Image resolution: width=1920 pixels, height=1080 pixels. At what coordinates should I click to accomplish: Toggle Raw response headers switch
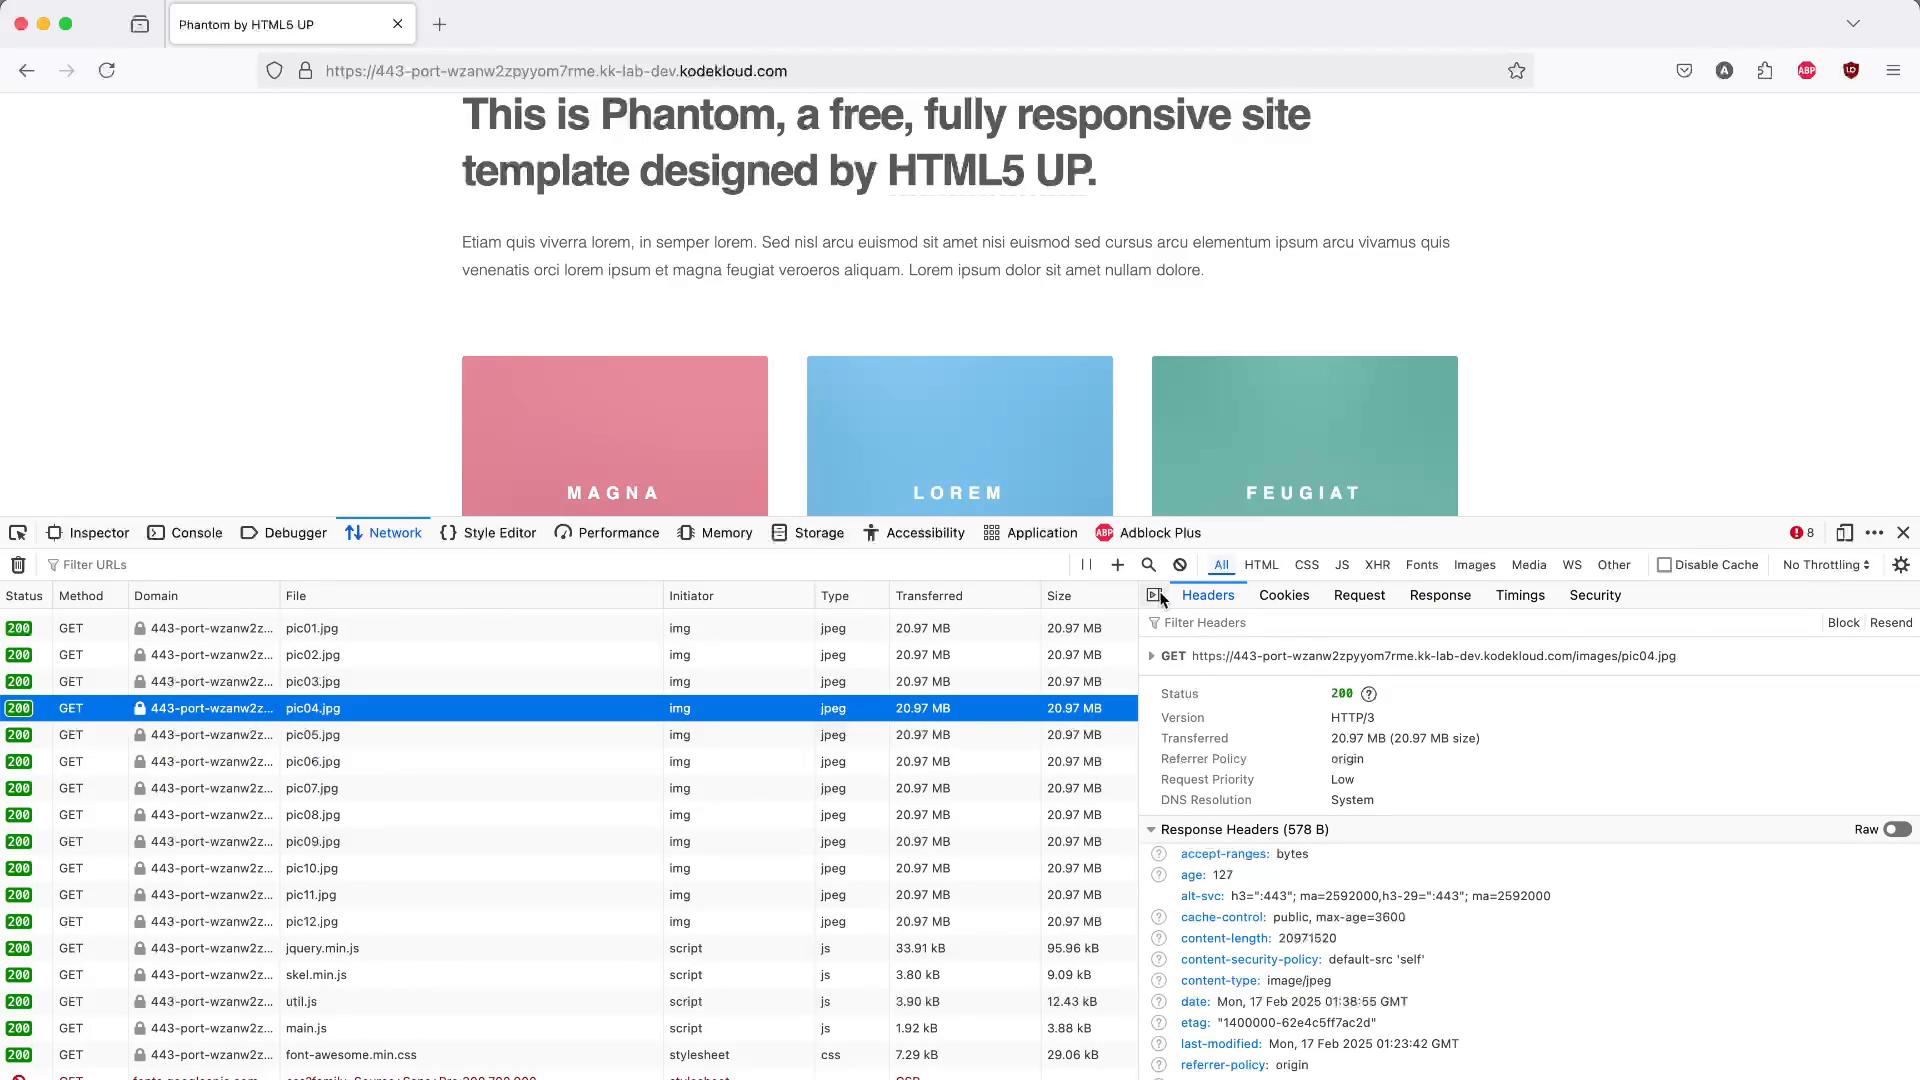coord(1897,830)
